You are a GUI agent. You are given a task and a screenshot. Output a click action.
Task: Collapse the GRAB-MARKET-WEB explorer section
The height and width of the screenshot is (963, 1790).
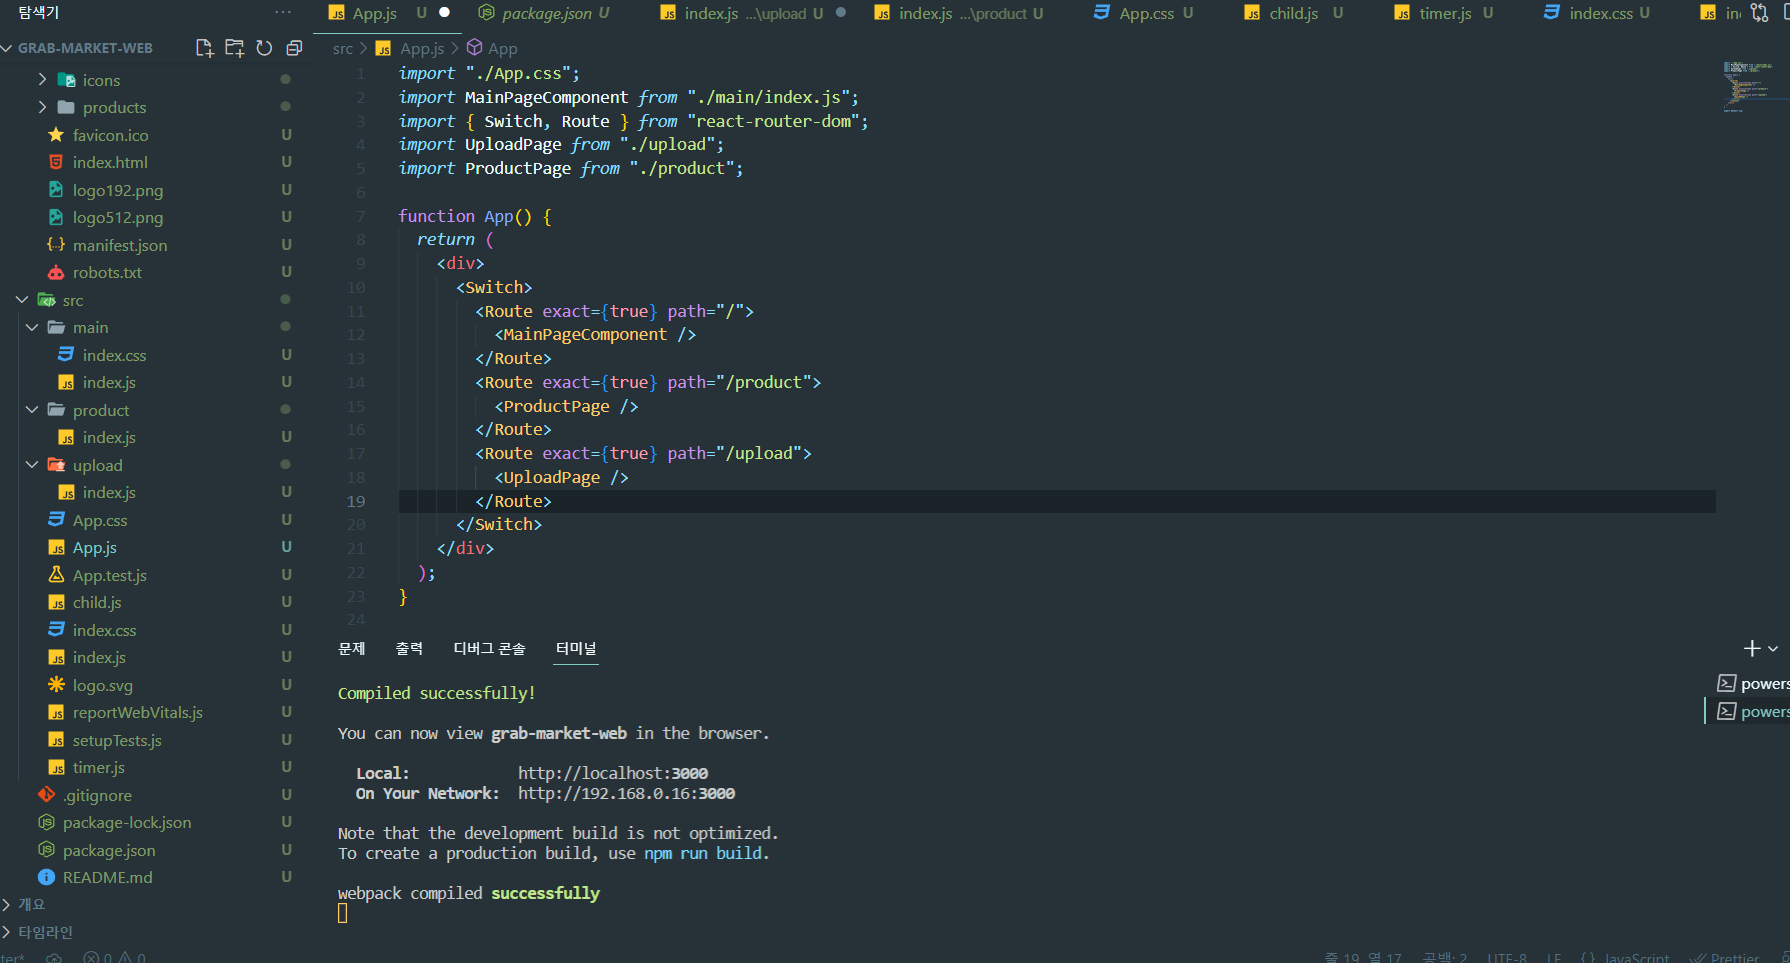[85, 48]
